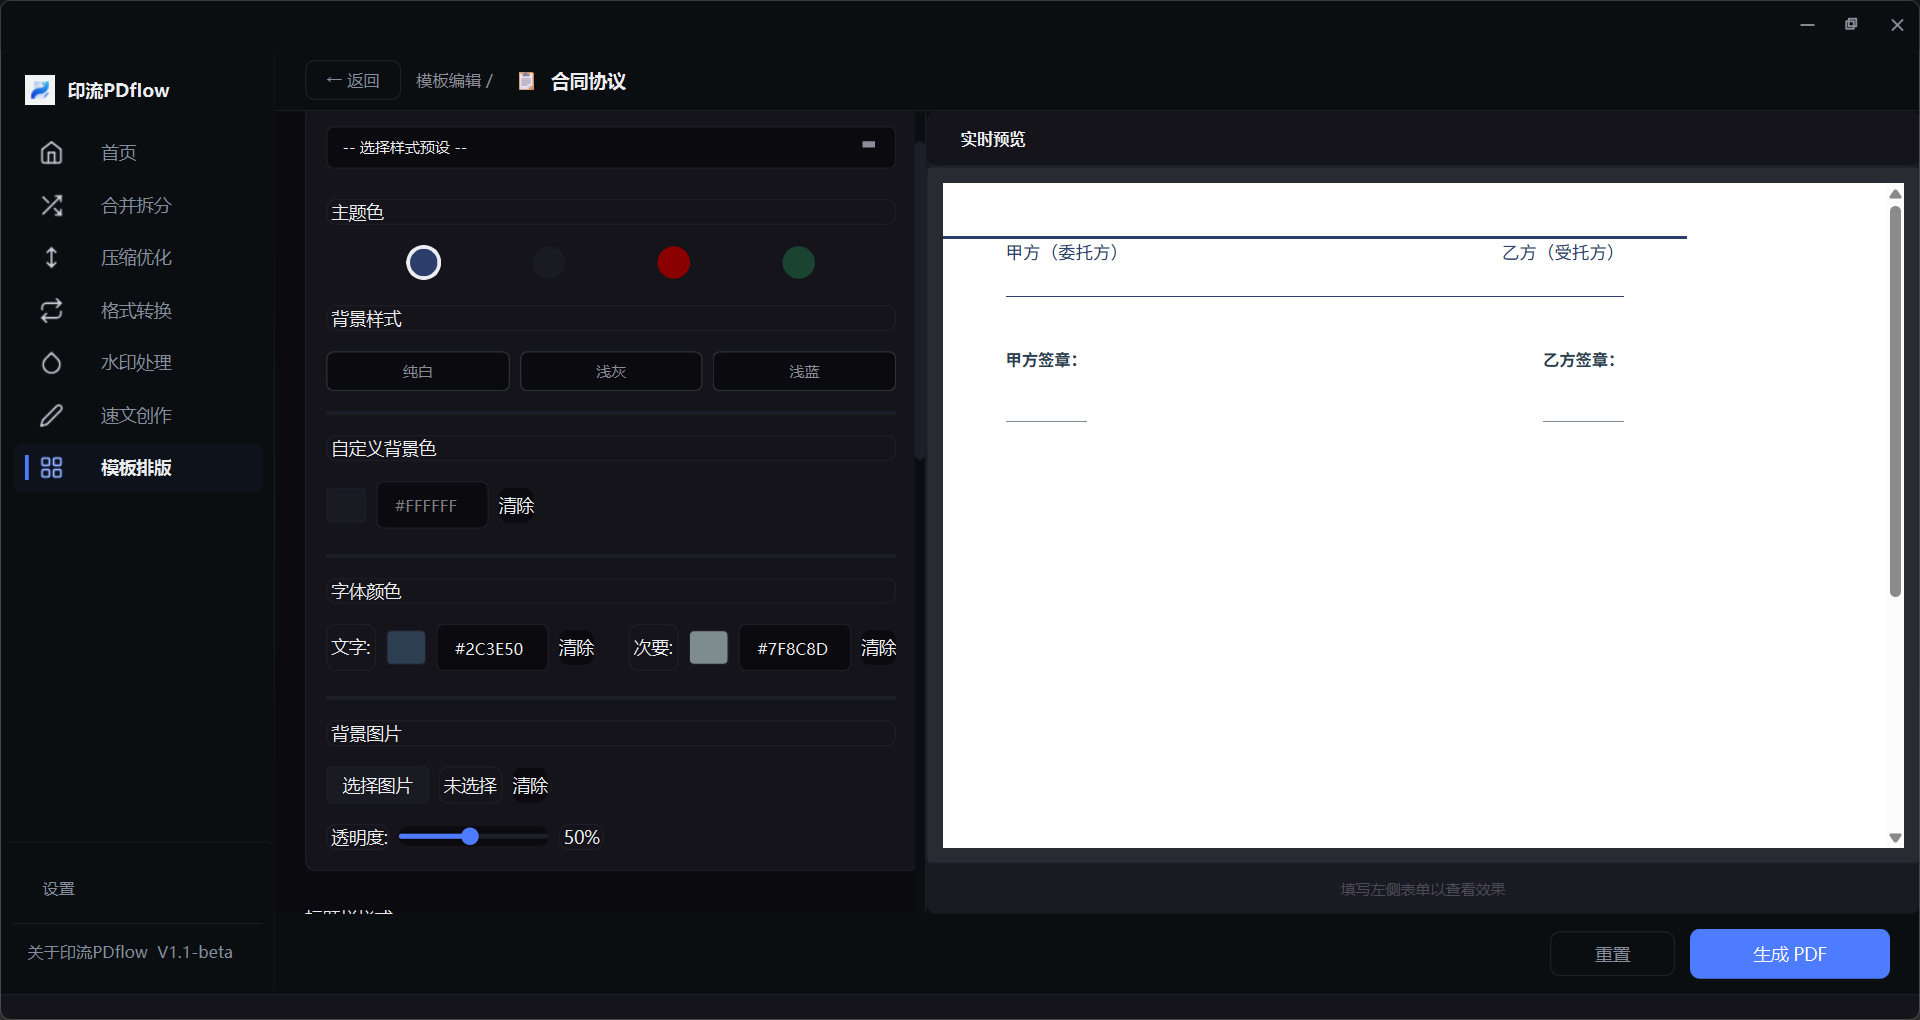Clear the 次要 secondary color
This screenshot has height=1020, width=1920.
point(879,648)
